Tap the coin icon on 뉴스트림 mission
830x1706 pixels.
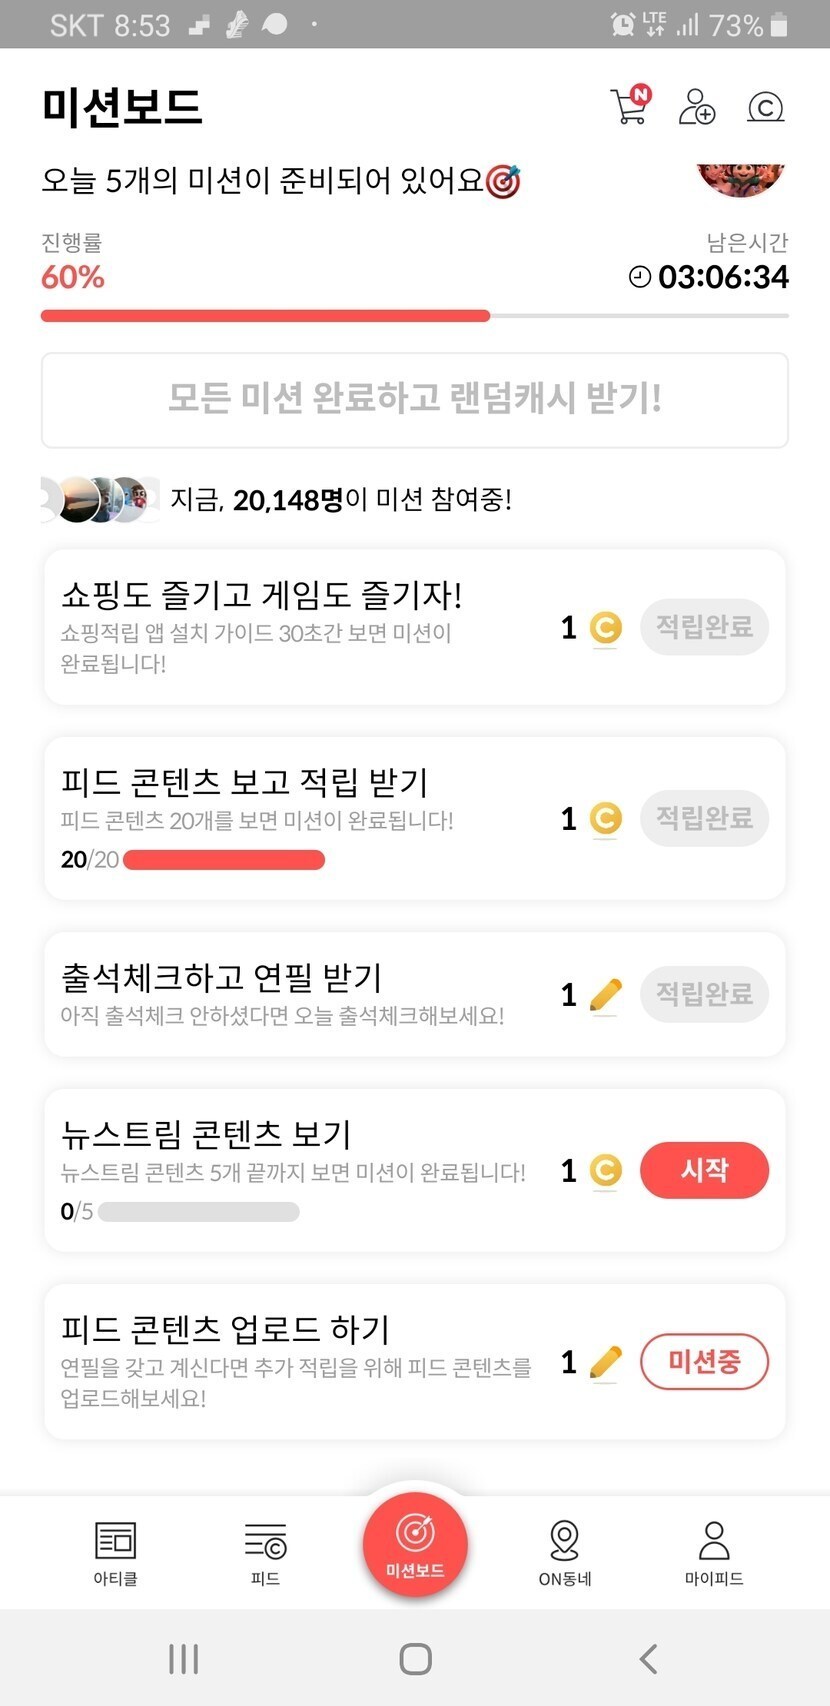[x=605, y=1170]
